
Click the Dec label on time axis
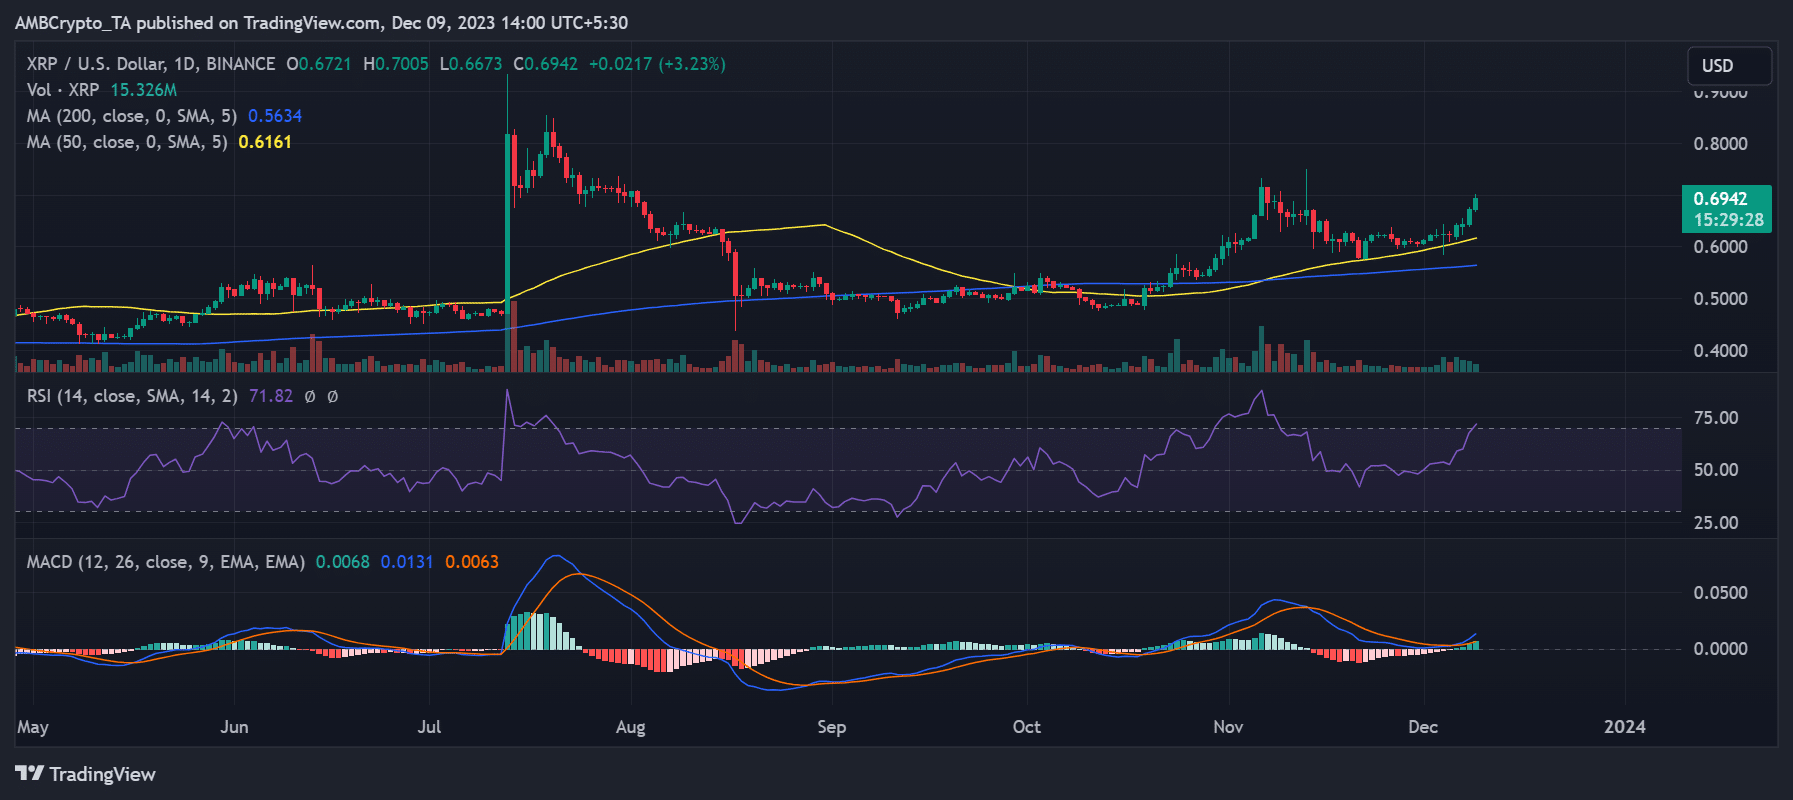tap(1423, 727)
